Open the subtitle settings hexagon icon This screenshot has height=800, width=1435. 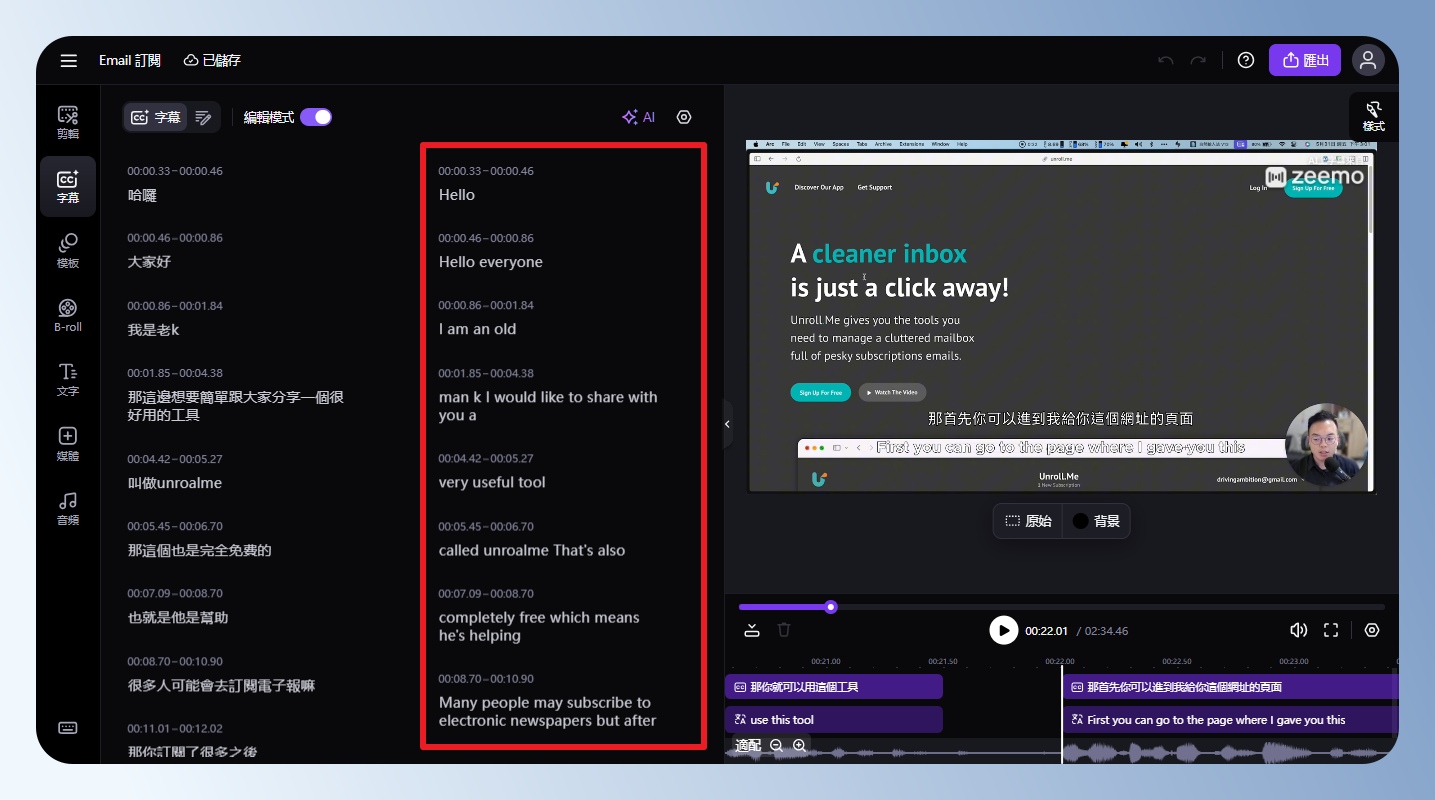click(x=684, y=117)
